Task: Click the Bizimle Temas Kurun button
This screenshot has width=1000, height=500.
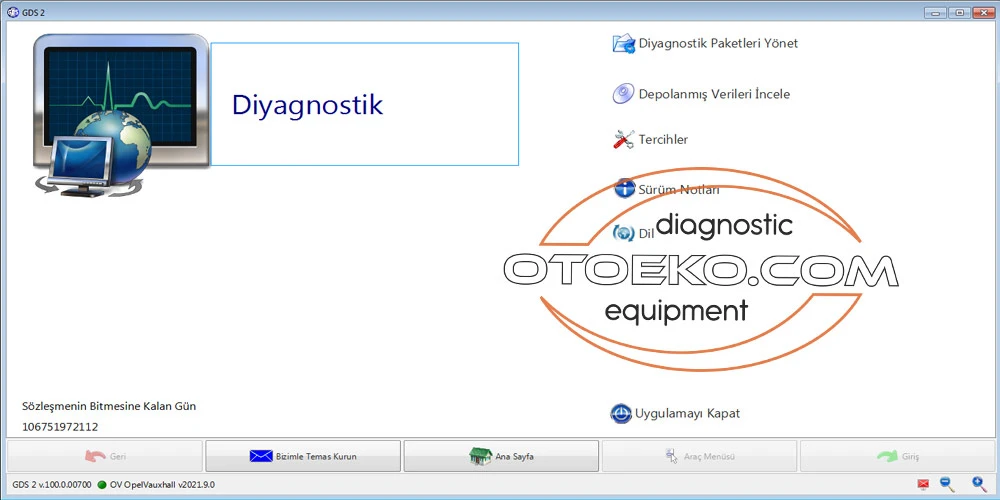Action: point(303,456)
